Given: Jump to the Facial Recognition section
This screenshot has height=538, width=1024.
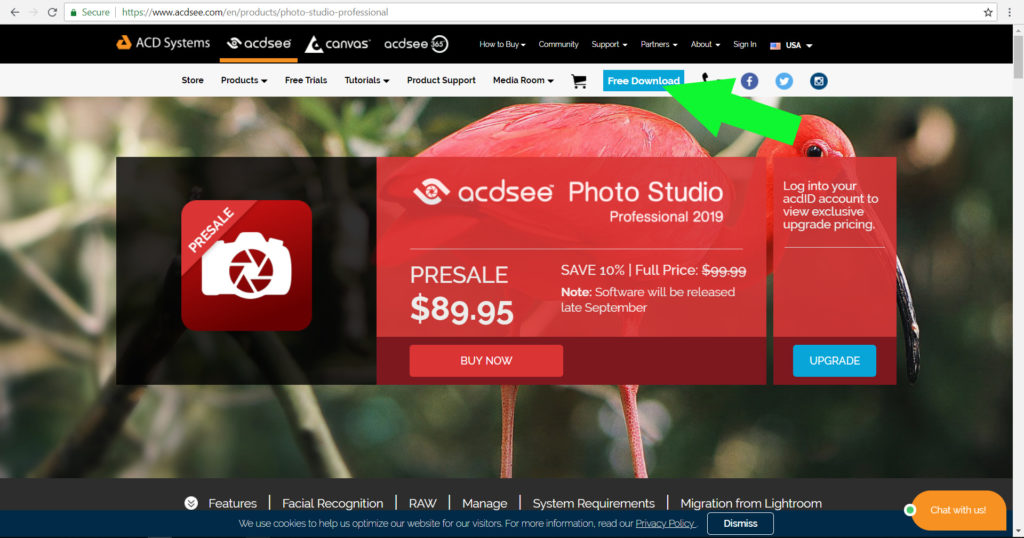Looking at the screenshot, I should [332, 503].
